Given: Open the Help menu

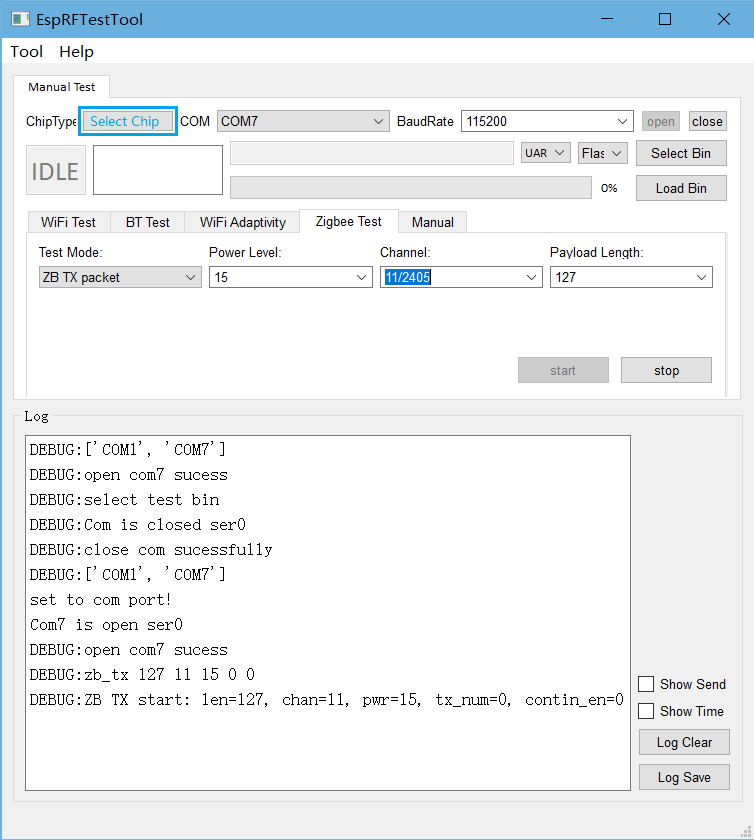Looking at the screenshot, I should [76, 51].
